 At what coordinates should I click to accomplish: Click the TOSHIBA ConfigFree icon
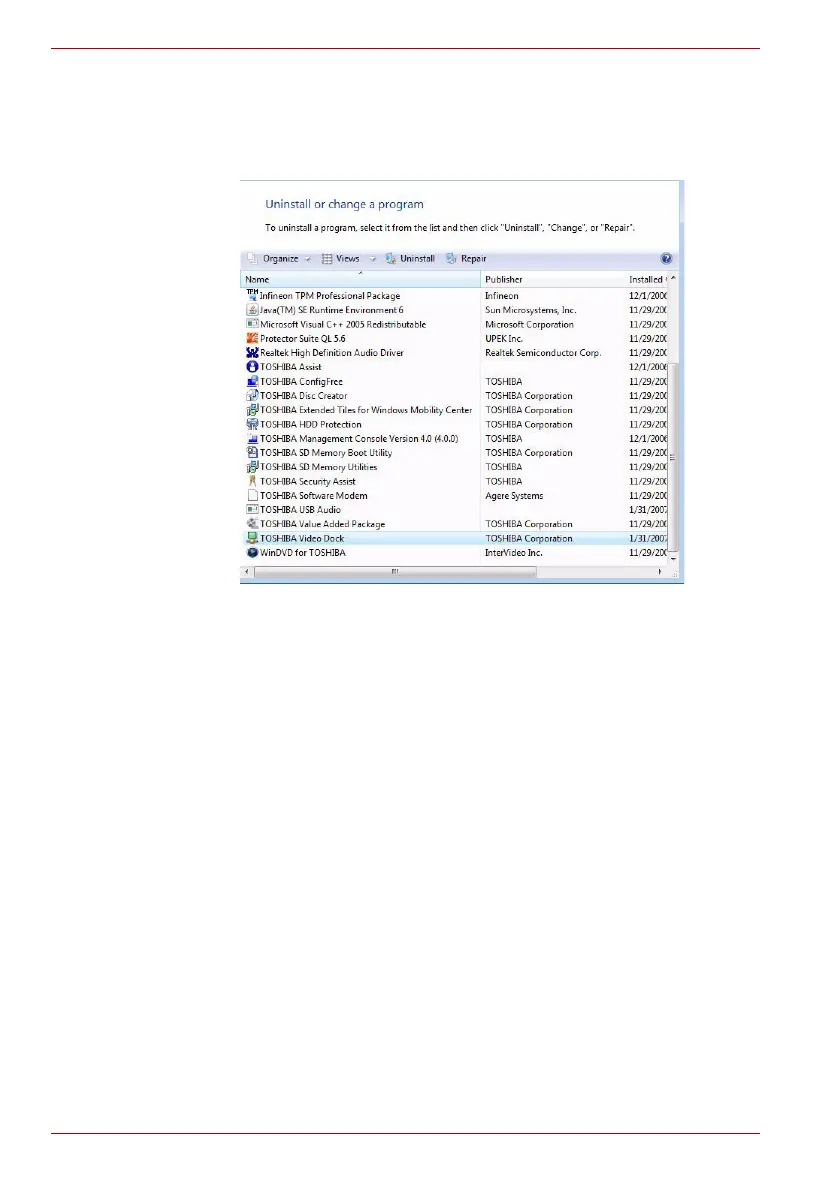(252, 381)
